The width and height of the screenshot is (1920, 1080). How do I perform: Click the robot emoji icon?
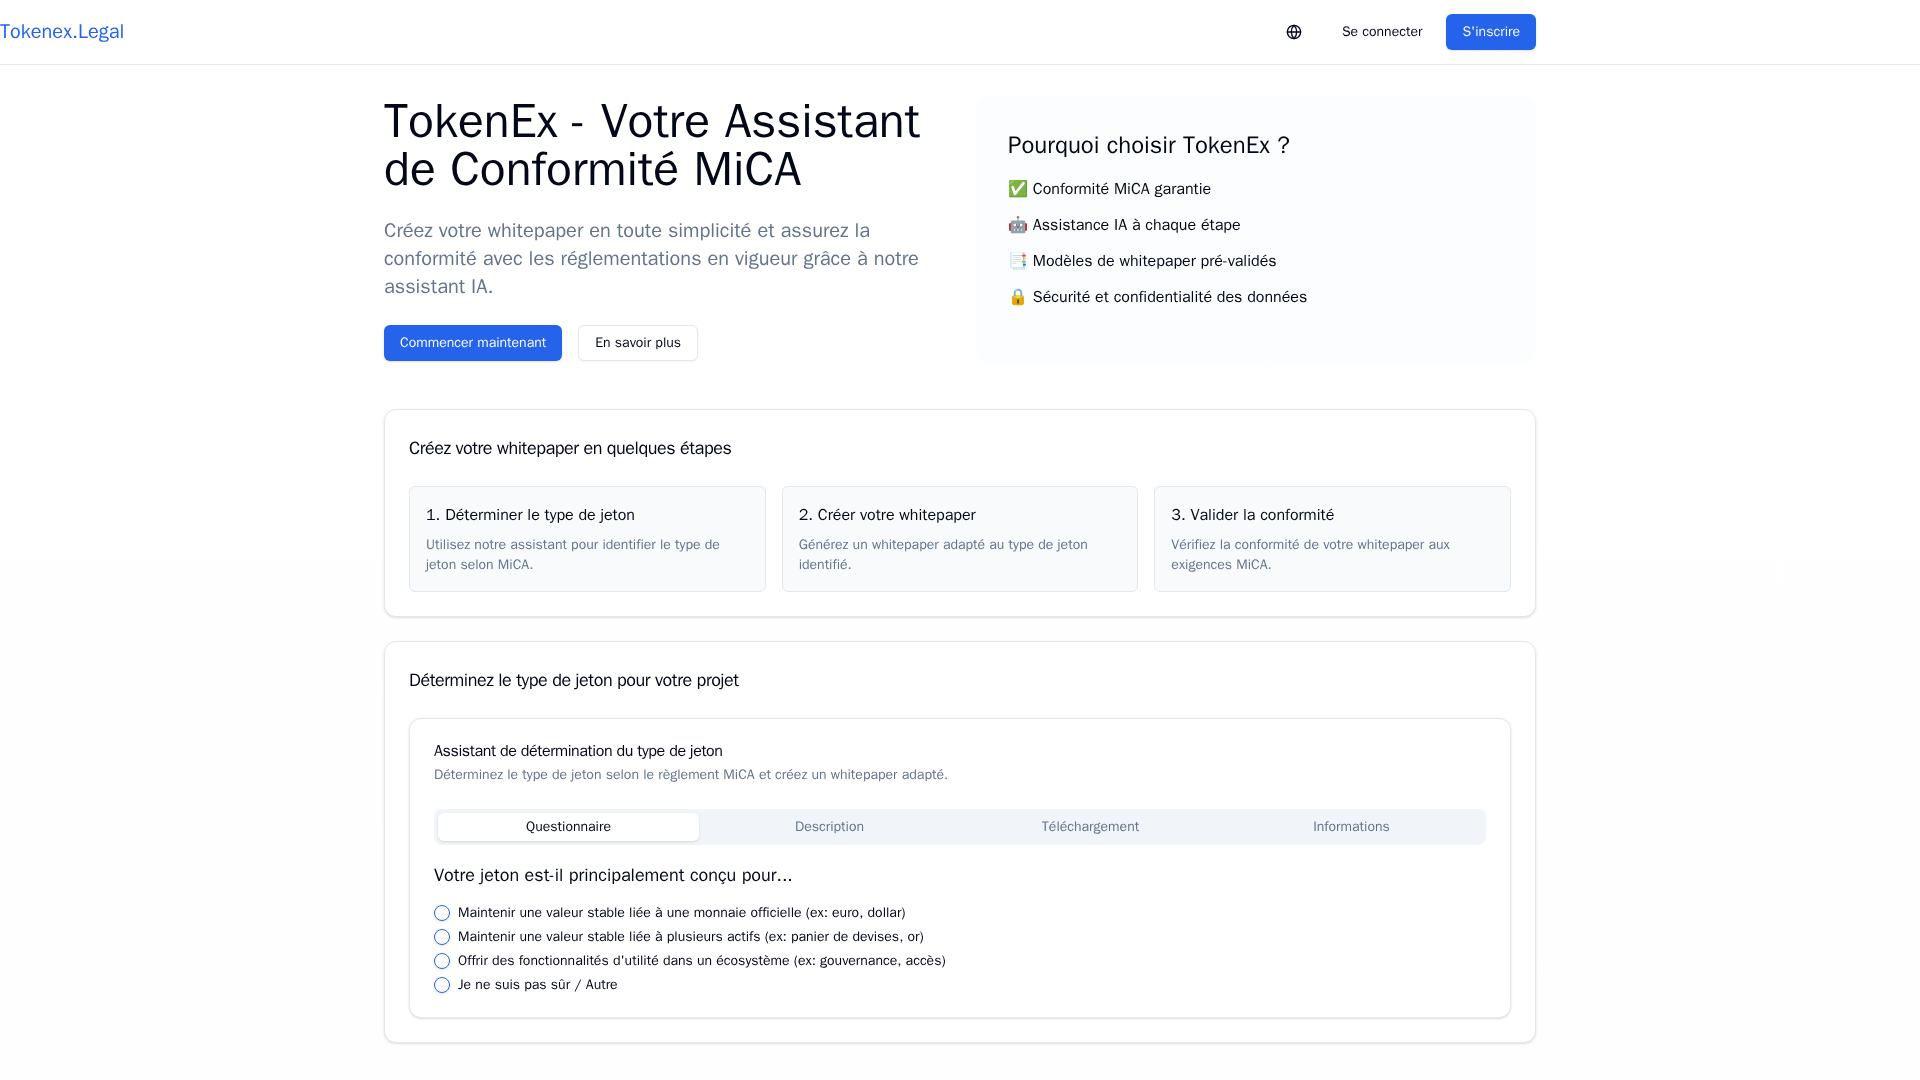pyautogui.click(x=1017, y=225)
